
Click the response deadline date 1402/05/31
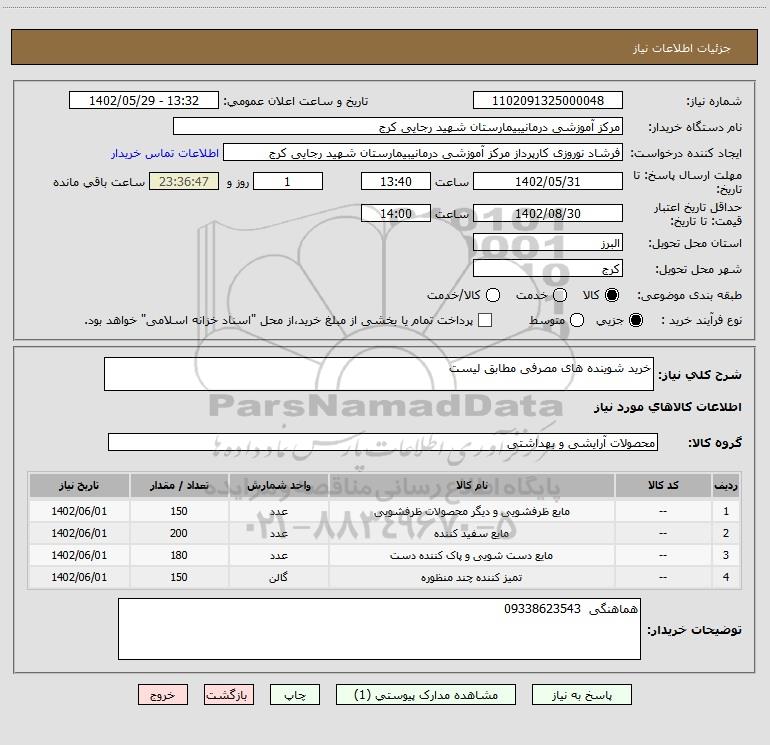coord(548,182)
